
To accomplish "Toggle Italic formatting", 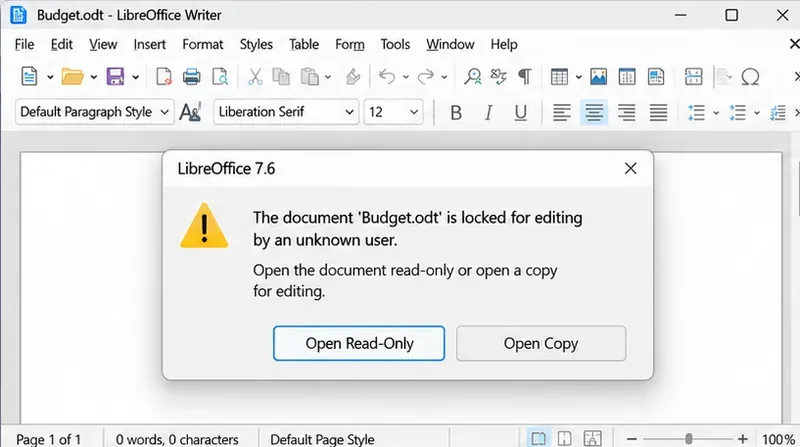I will (x=488, y=112).
